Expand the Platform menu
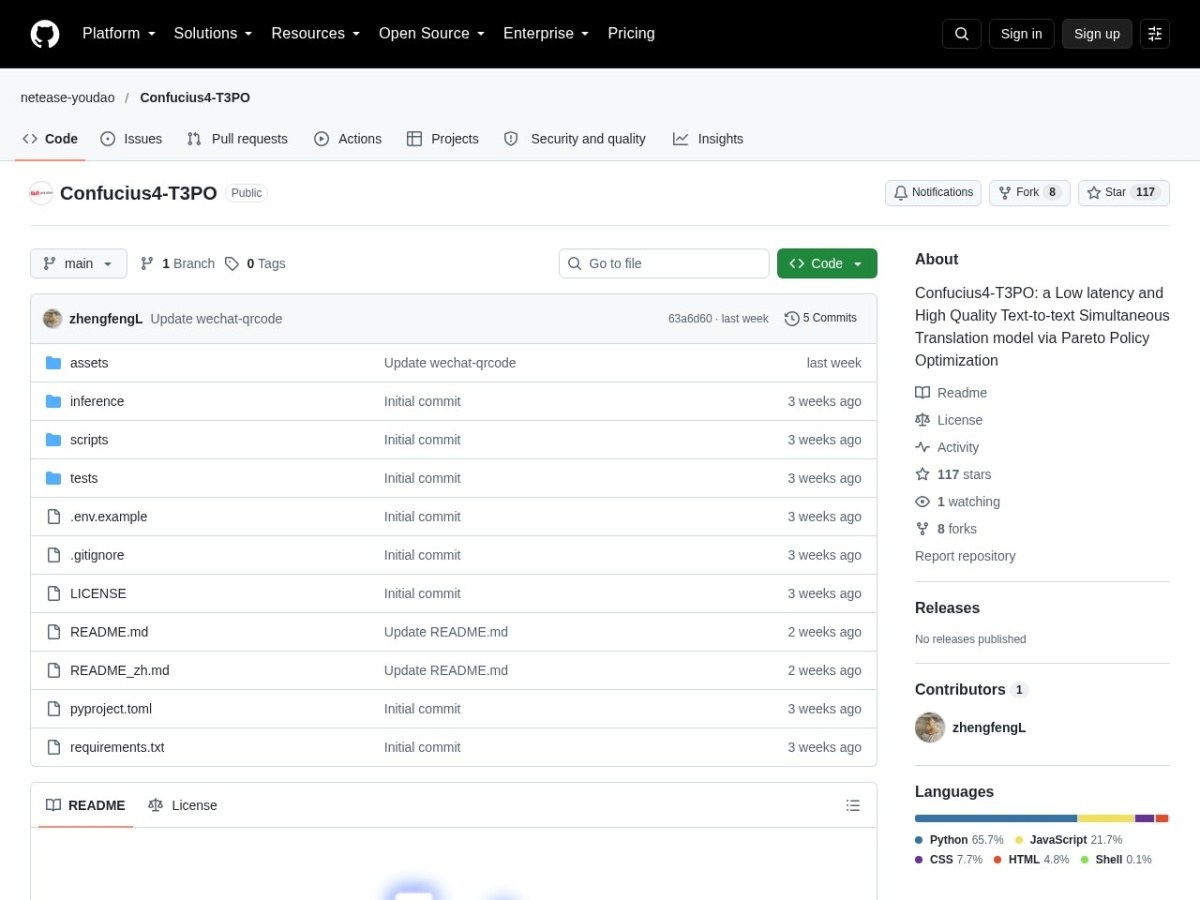Viewport: 1200px width, 900px height. coord(119,34)
